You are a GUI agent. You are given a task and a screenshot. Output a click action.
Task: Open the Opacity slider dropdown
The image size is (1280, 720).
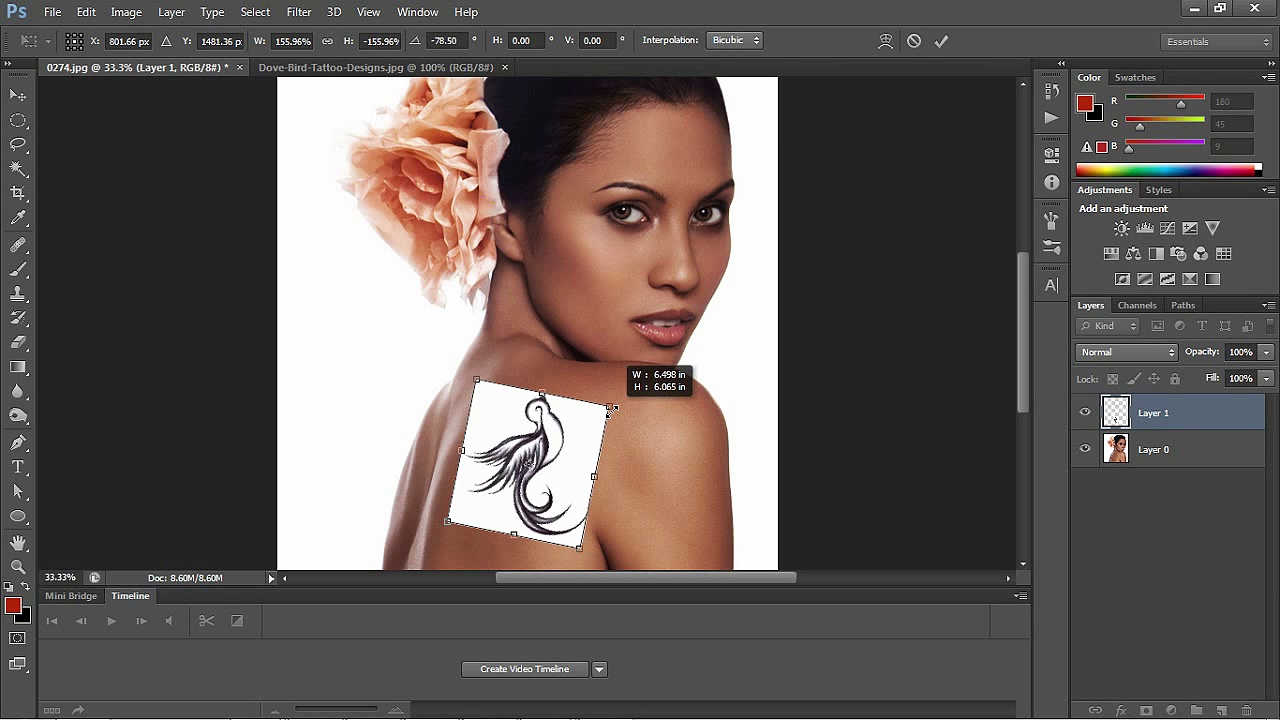click(1266, 352)
